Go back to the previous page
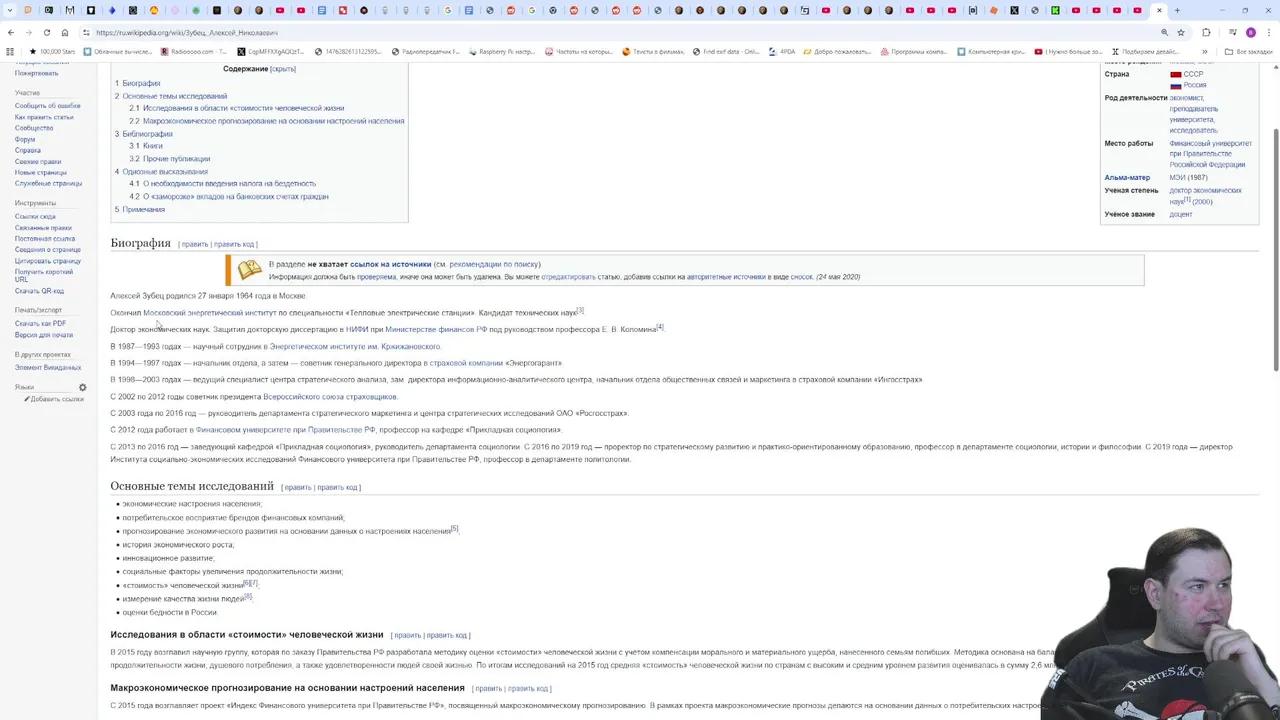The width and height of the screenshot is (1280, 720). click(11, 32)
